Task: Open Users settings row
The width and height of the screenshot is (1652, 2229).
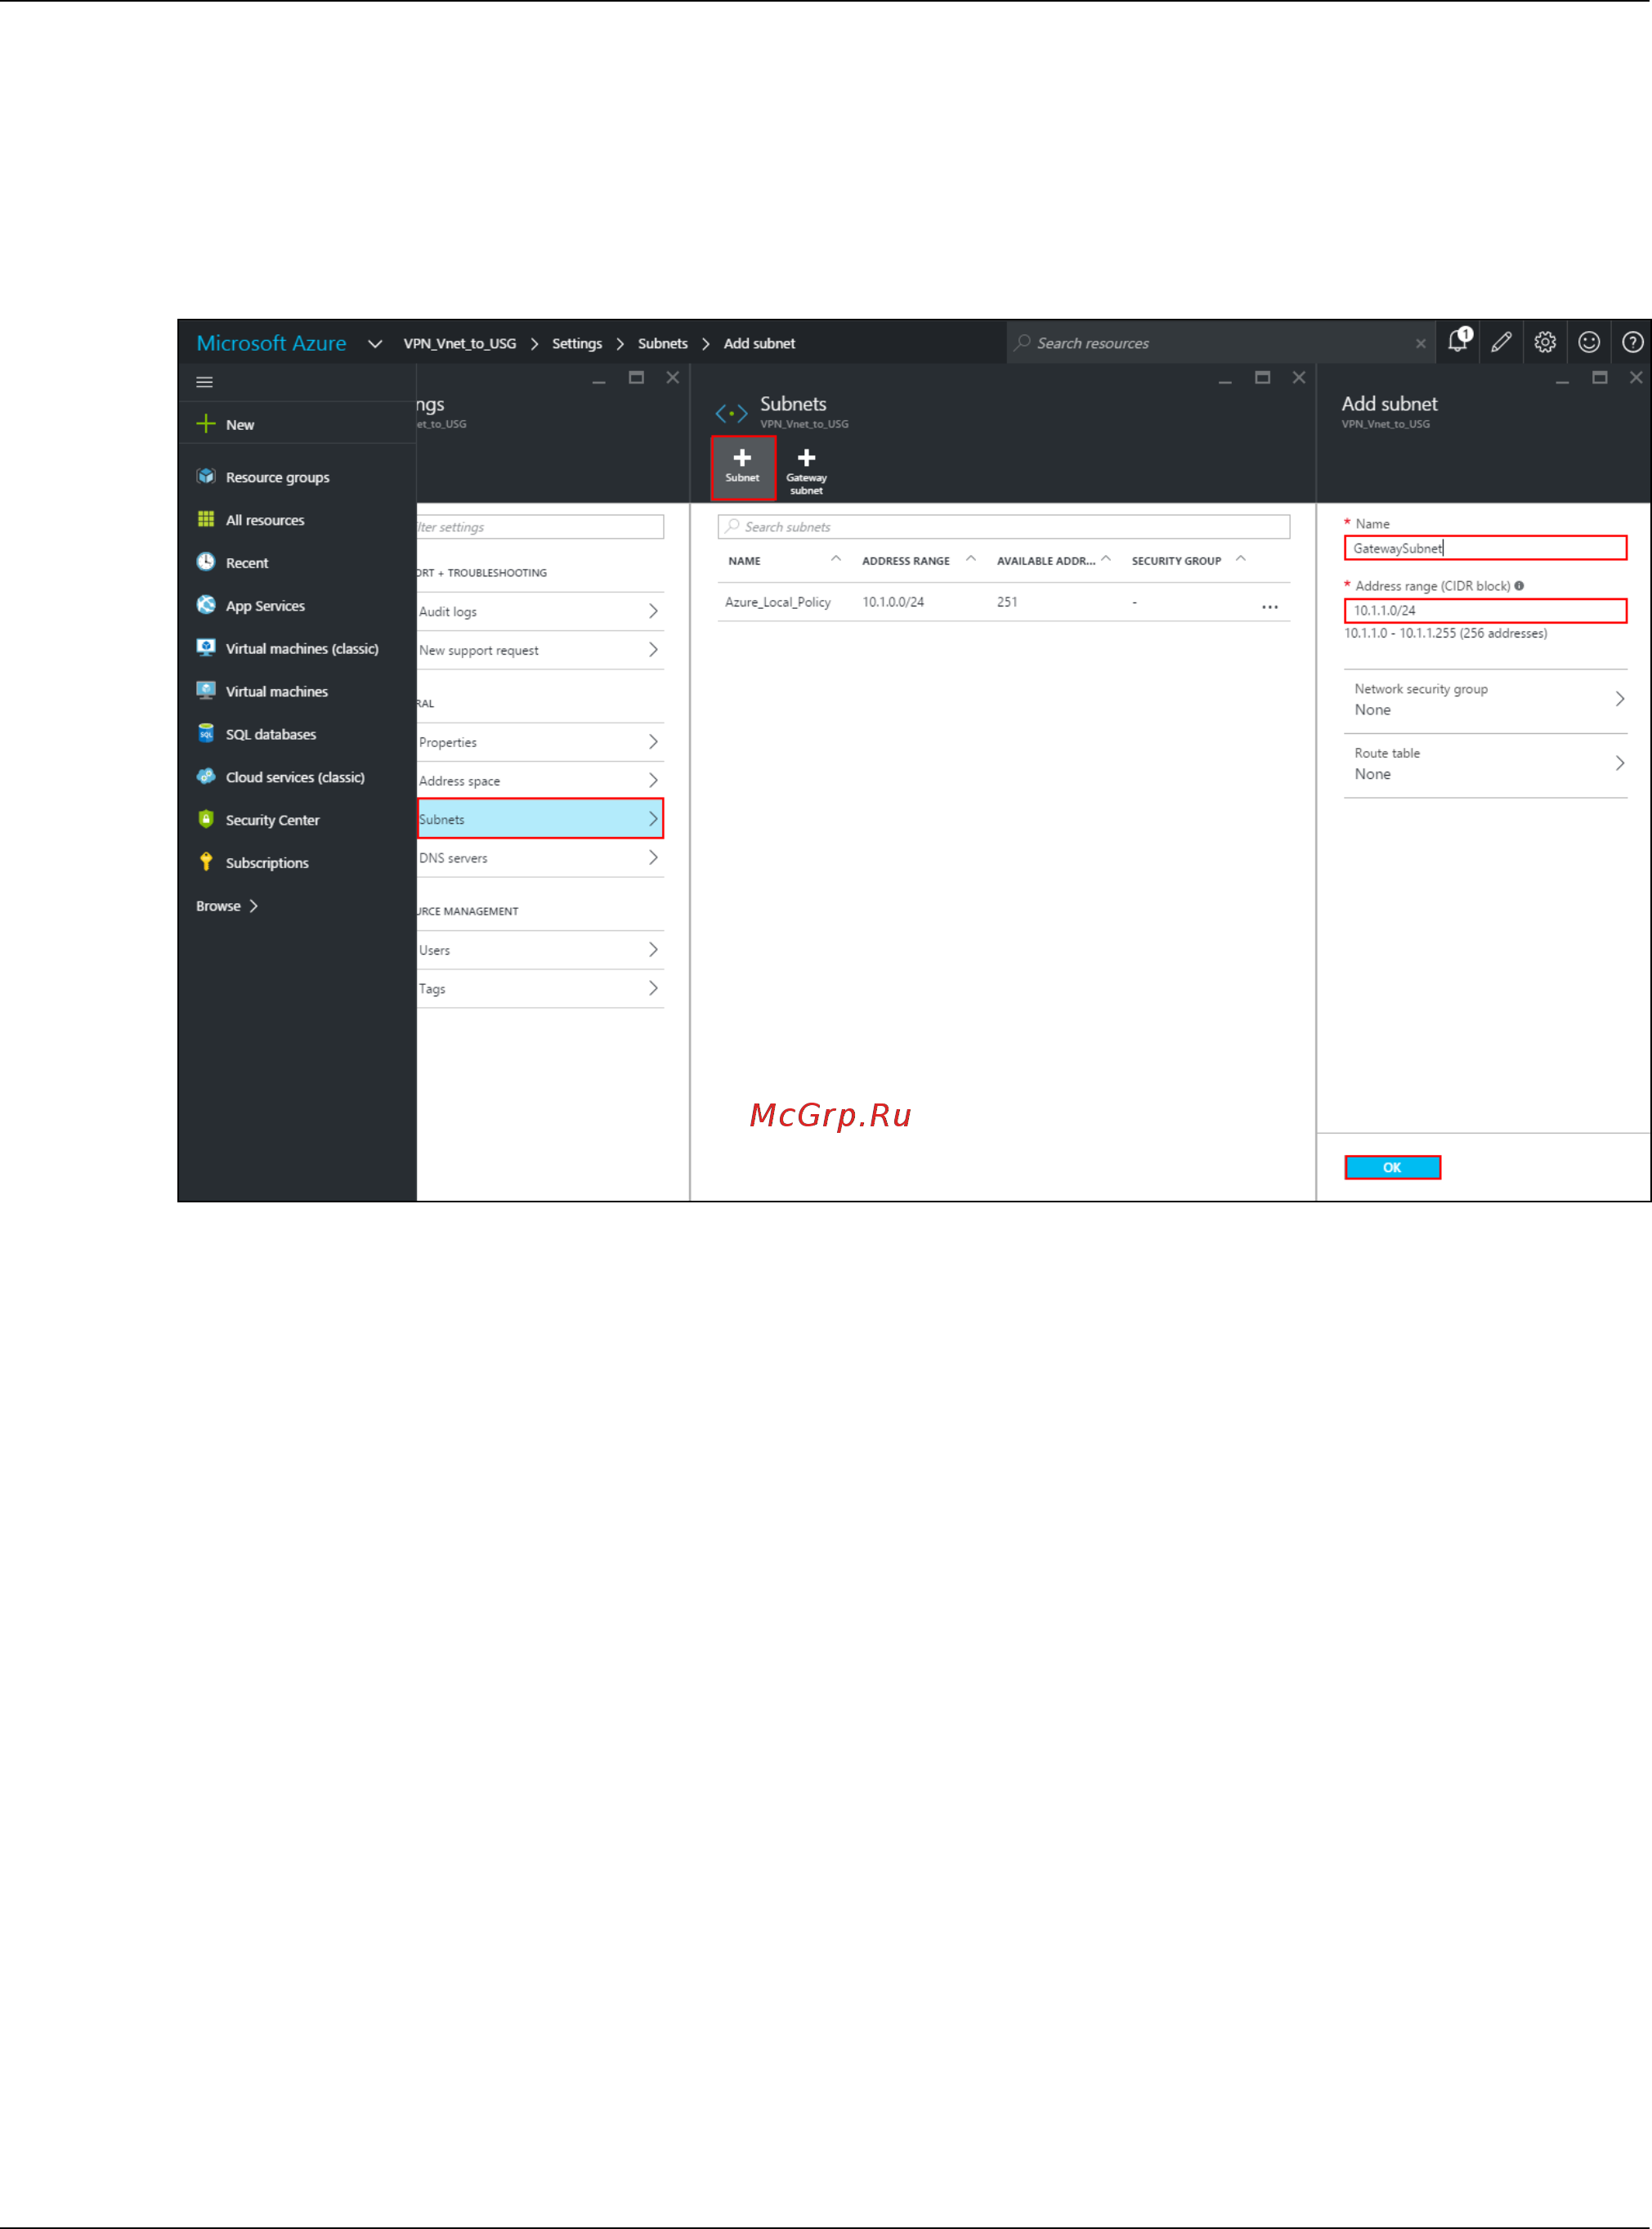Action: pos(540,950)
